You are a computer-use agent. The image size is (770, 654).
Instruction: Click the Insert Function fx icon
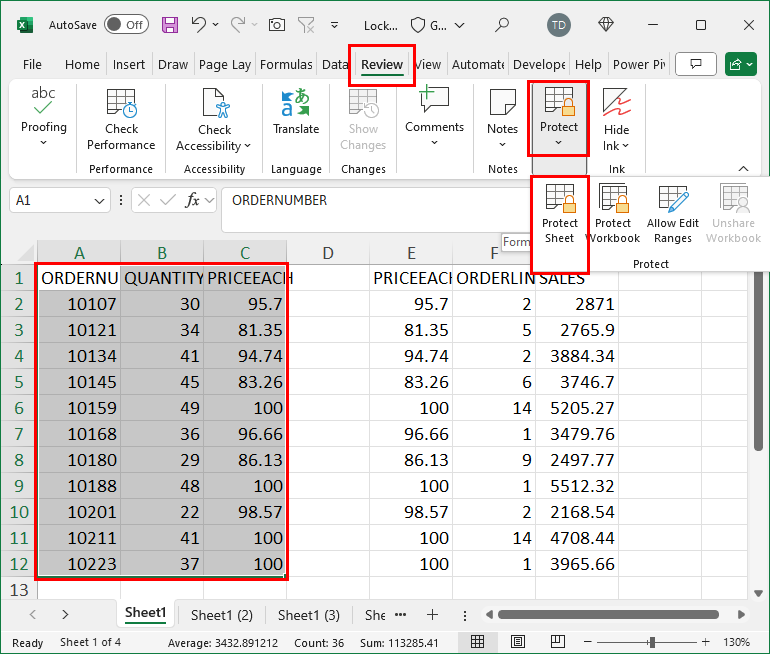(x=192, y=200)
